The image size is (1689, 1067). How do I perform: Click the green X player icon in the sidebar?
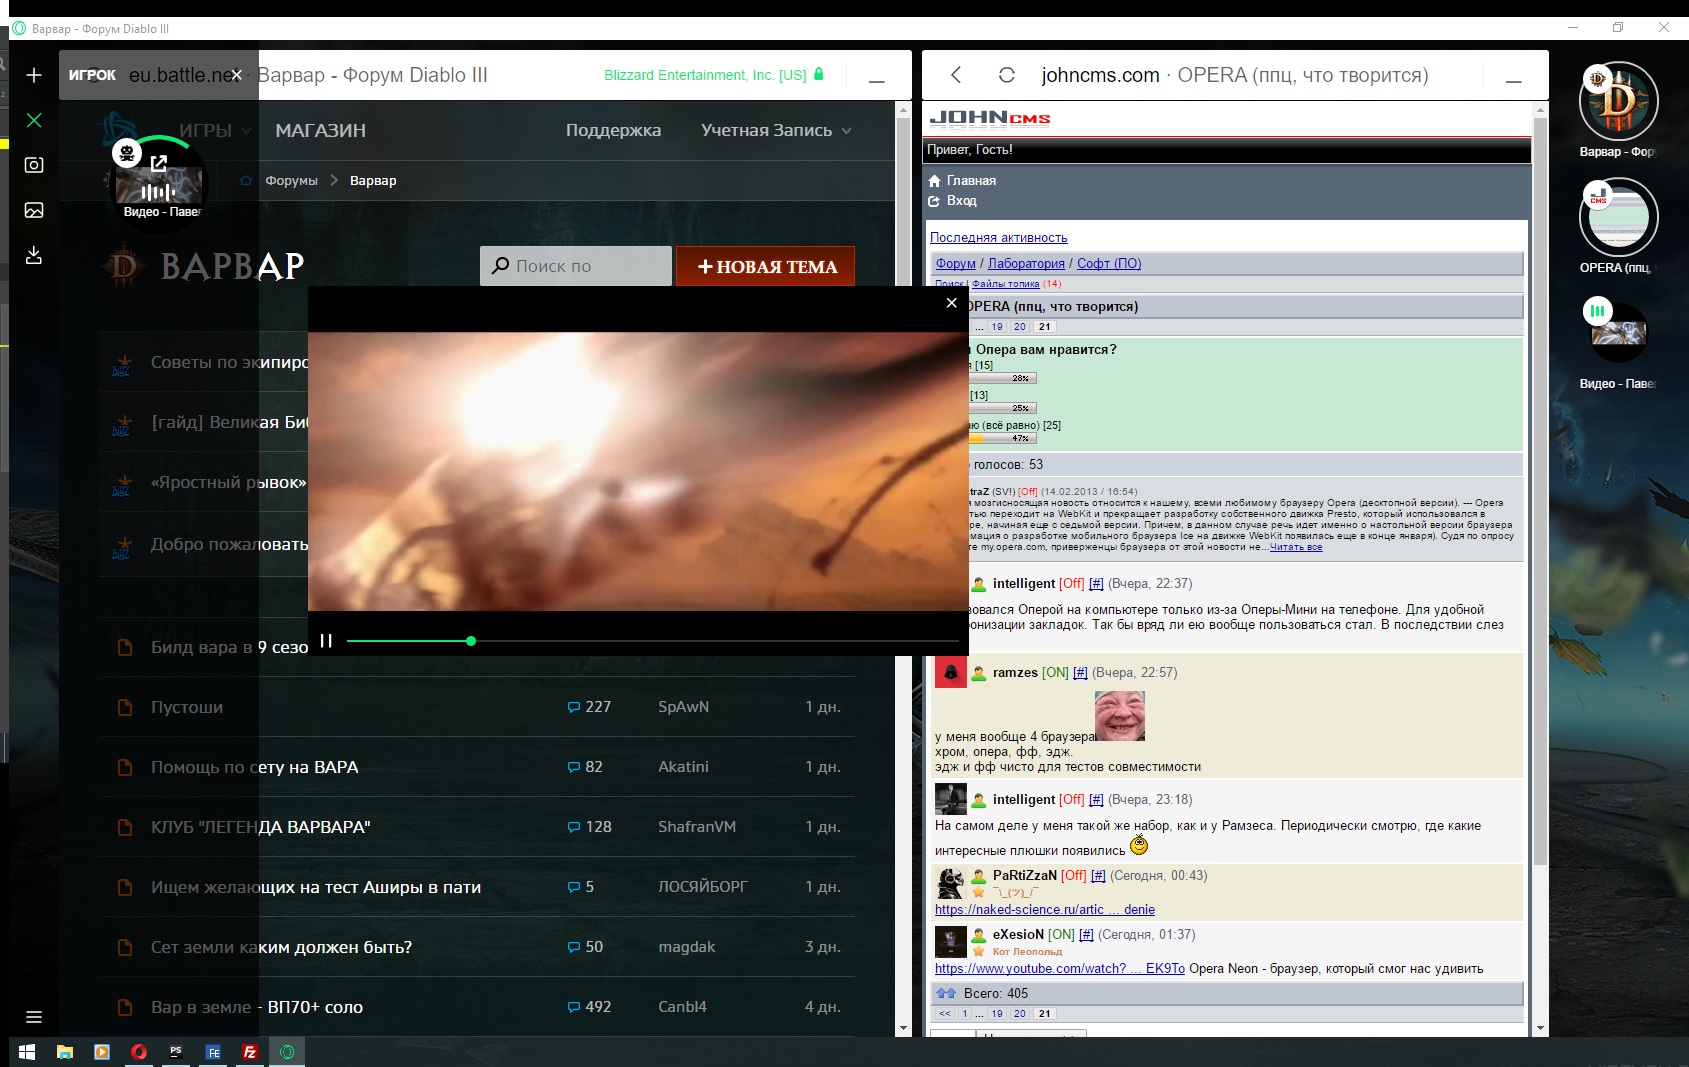pyautogui.click(x=34, y=120)
